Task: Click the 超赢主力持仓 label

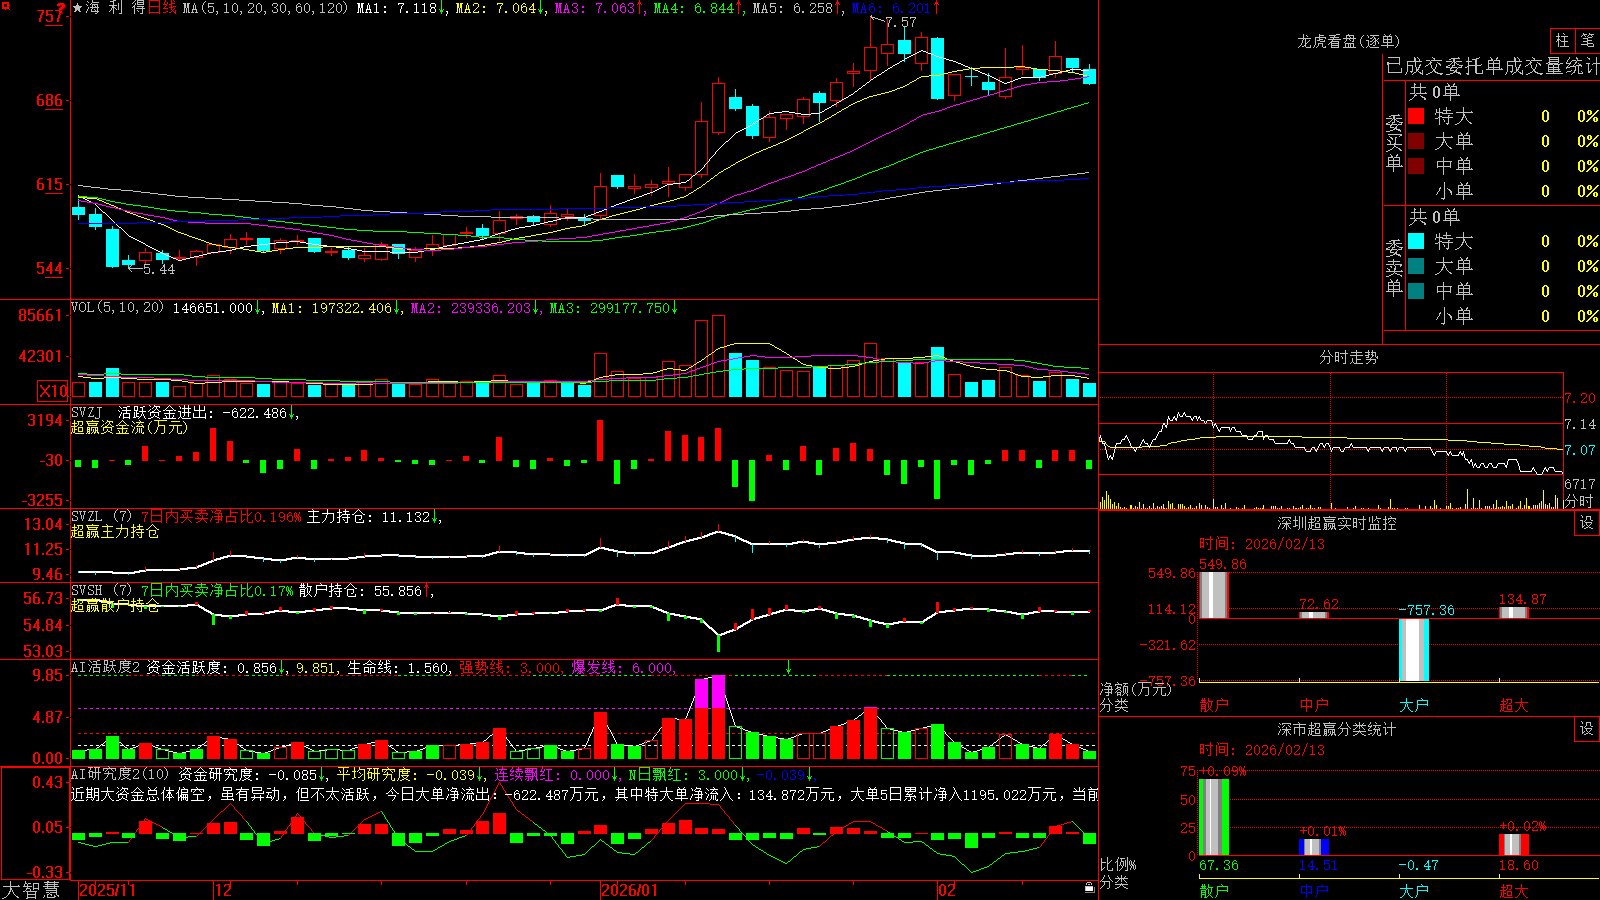Action: pos(115,531)
